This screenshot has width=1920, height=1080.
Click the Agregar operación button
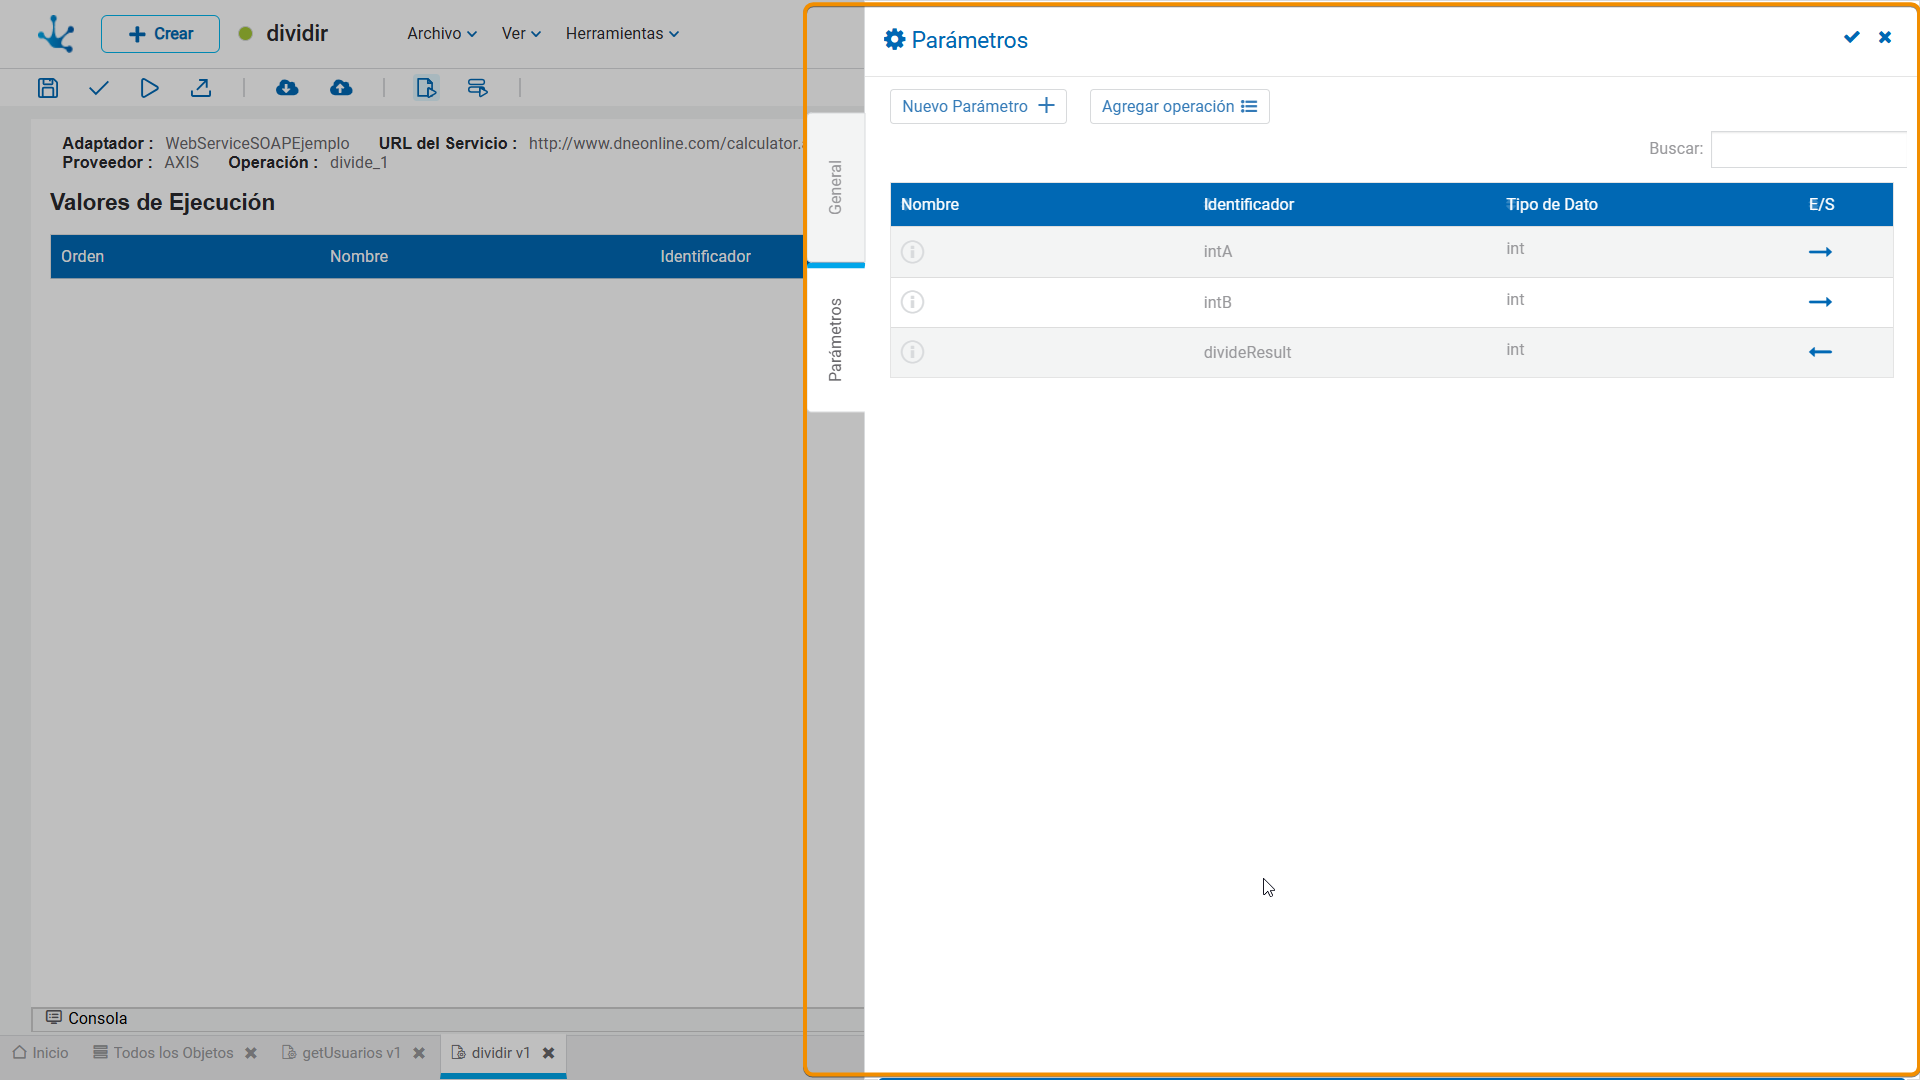pyautogui.click(x=1179, y=106)
